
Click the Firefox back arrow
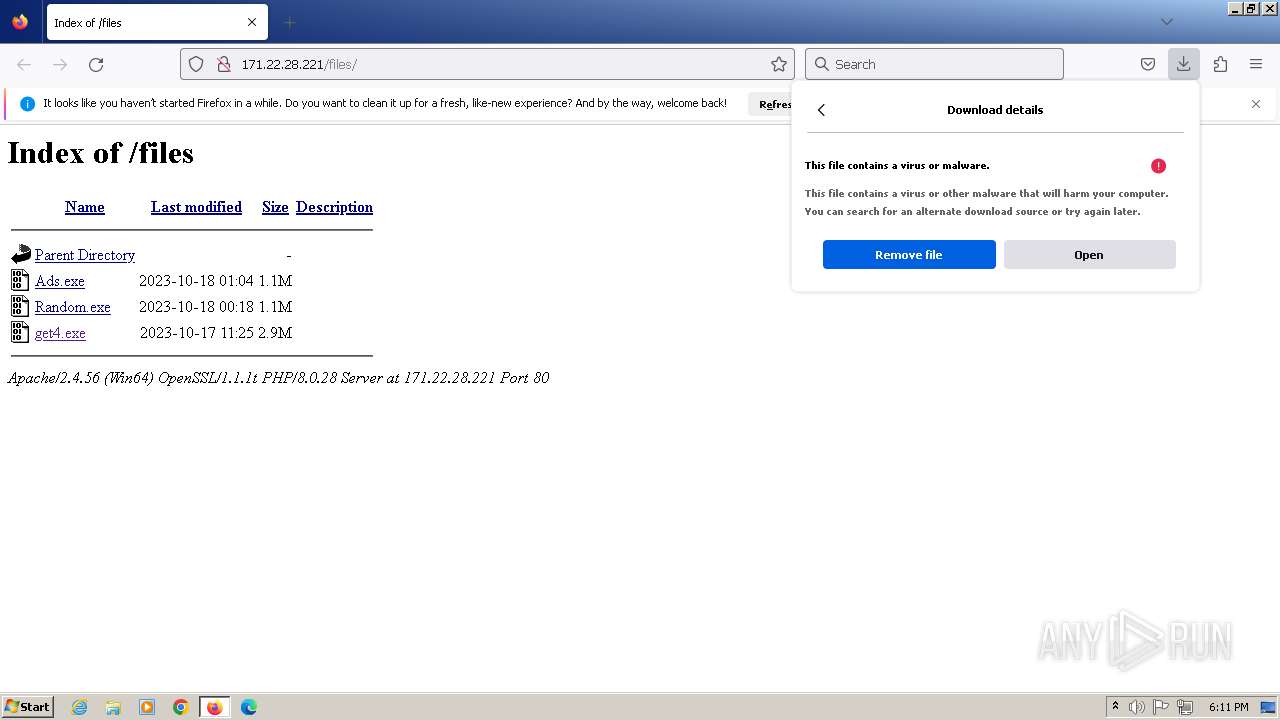(x=24, y=64)
